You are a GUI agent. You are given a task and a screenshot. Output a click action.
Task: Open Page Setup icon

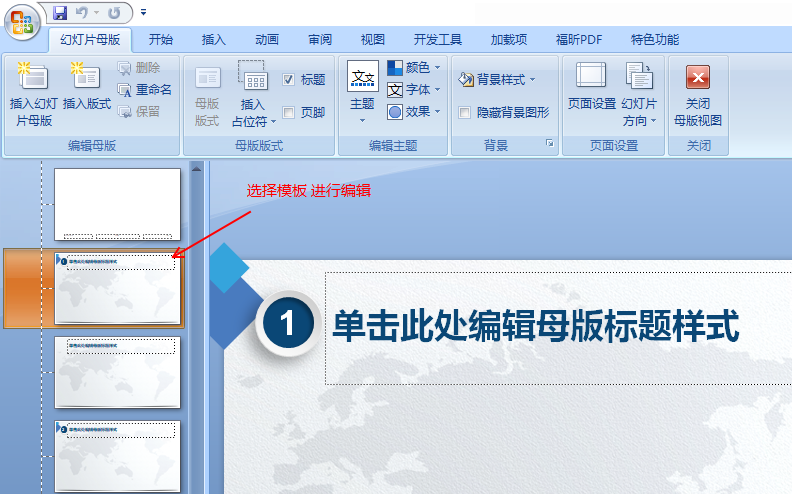[x=591, y=77]
